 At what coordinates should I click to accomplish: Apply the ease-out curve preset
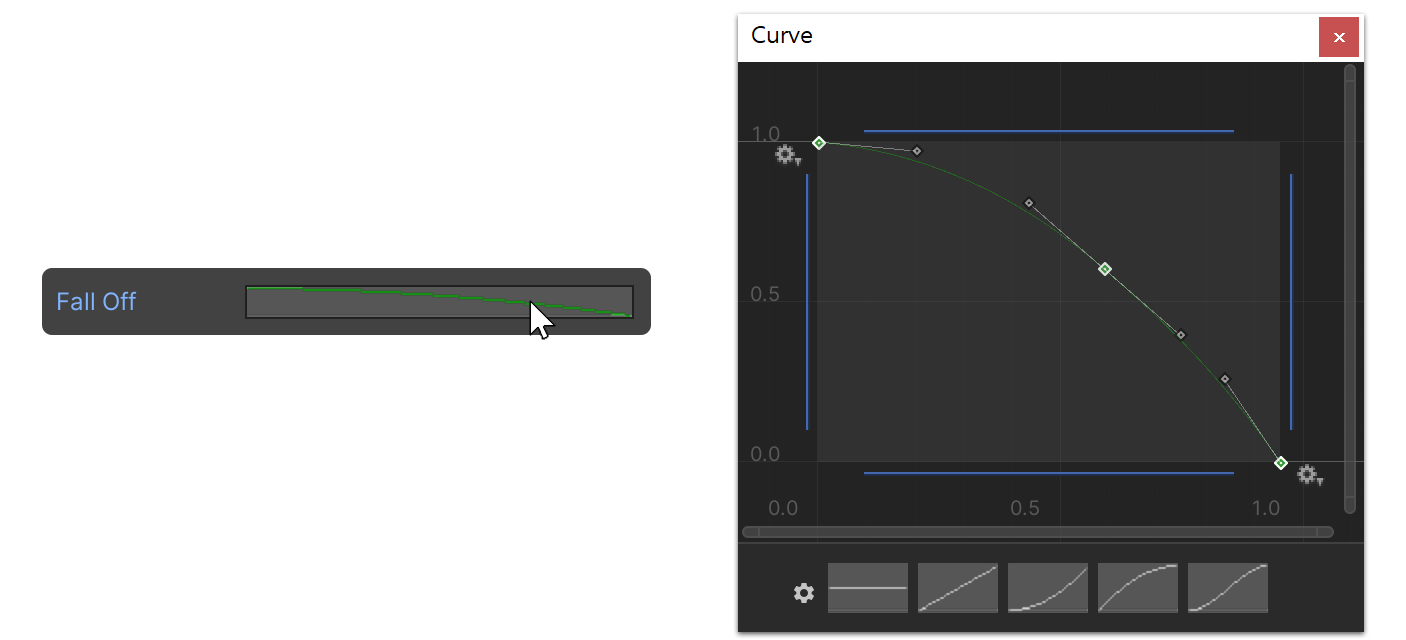click(x=1138, y=588)
